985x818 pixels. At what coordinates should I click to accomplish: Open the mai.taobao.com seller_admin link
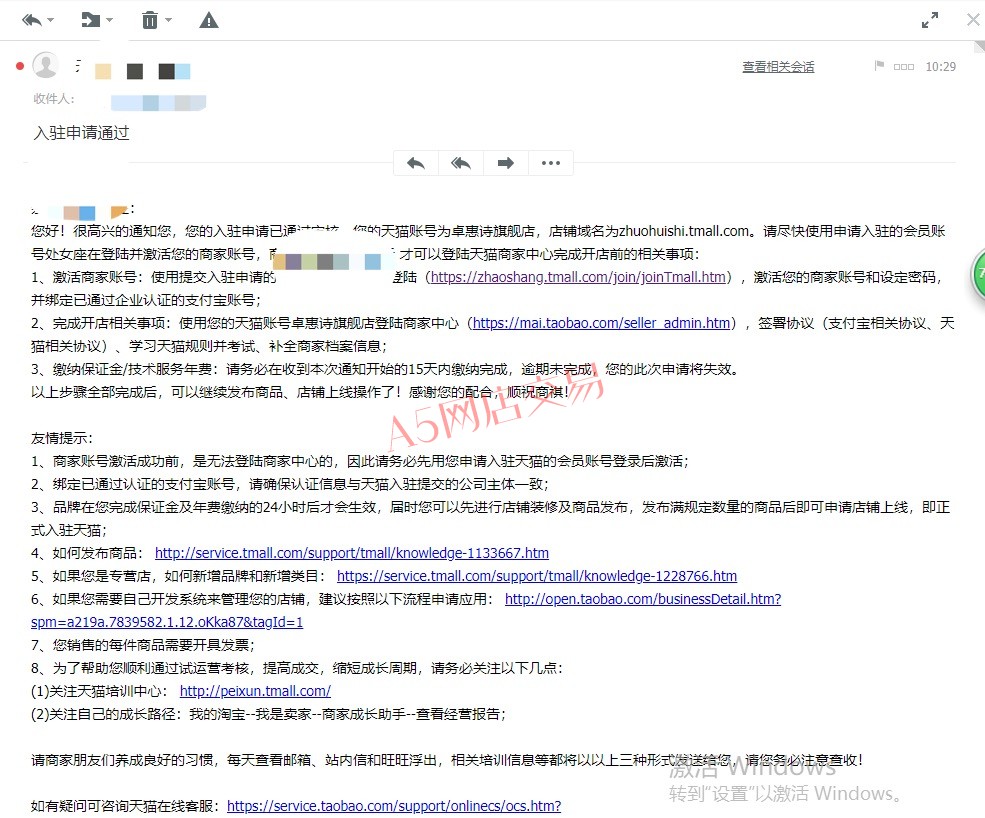click(602, 323)
